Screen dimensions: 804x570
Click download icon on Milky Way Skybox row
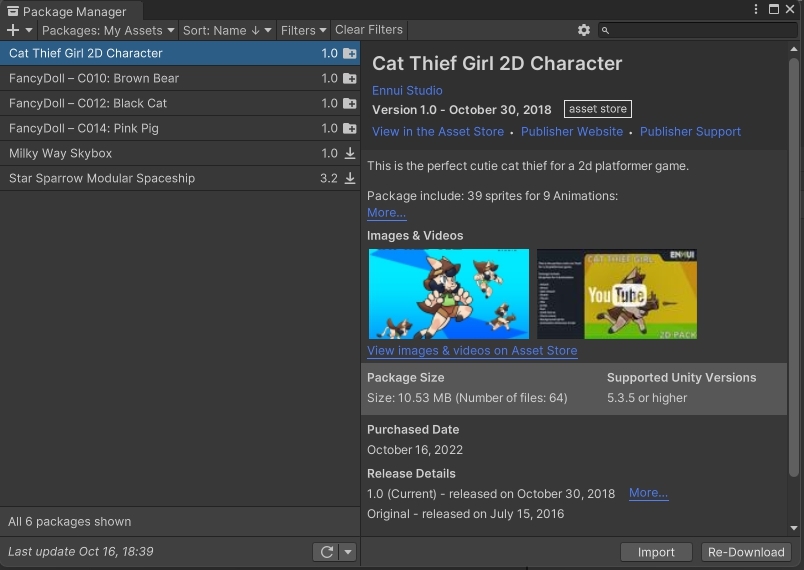350,153
